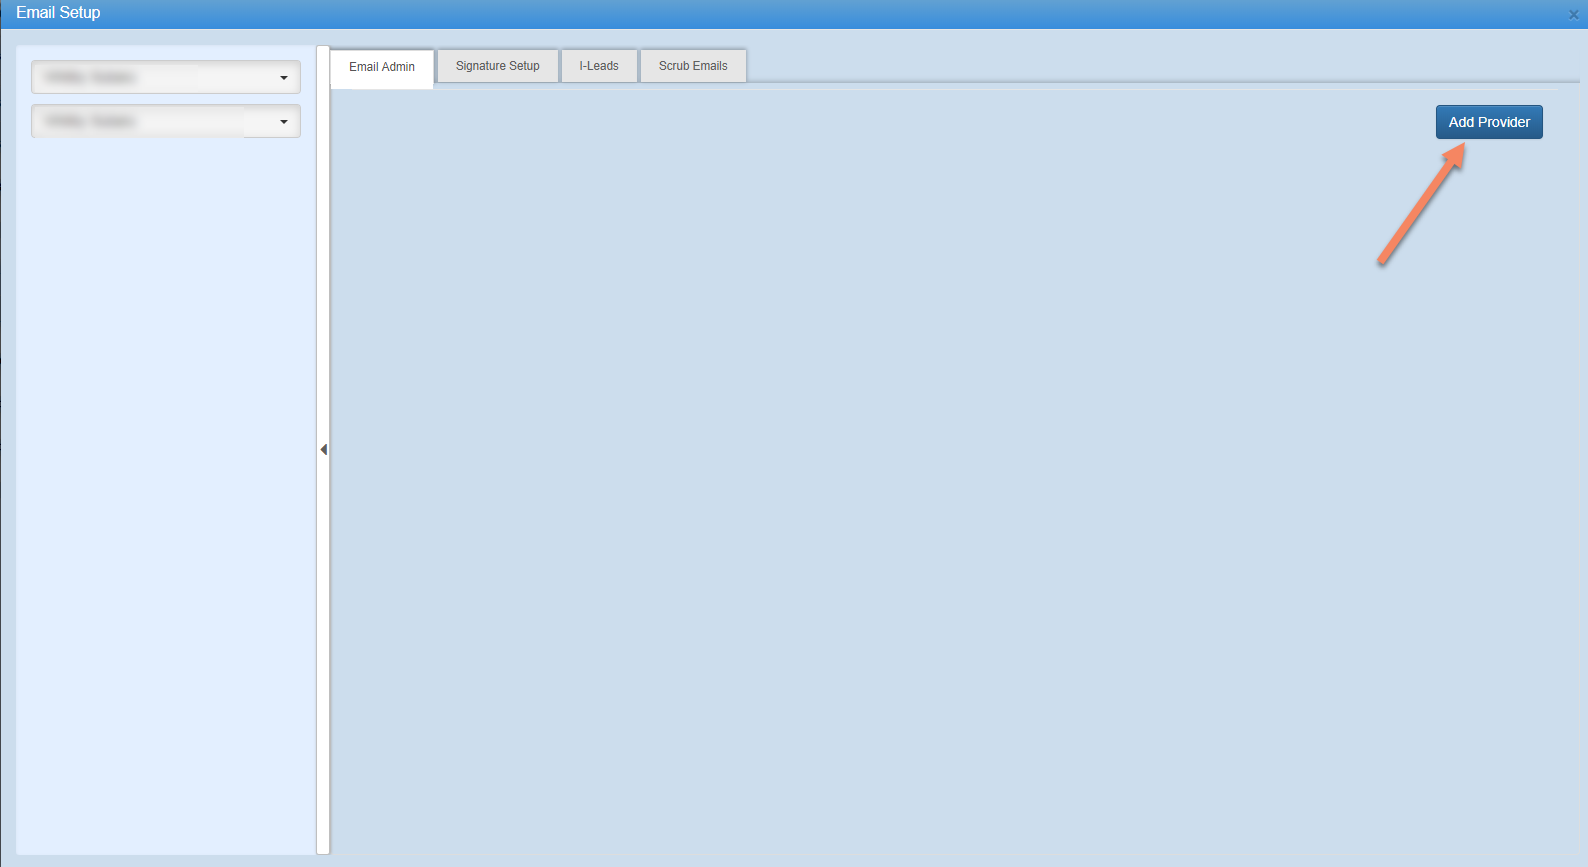This screenshot has width=1588, height=867.
Task: Click the blue title bar's empty middle
Action: point(800,13)
